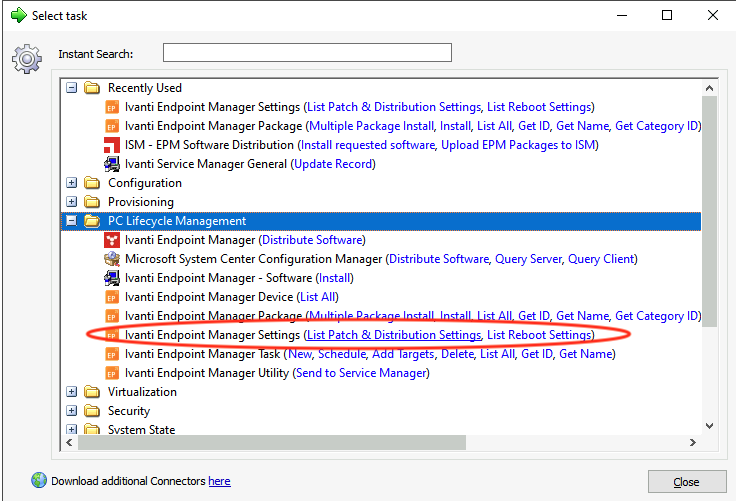Expand the Security node

71,411
